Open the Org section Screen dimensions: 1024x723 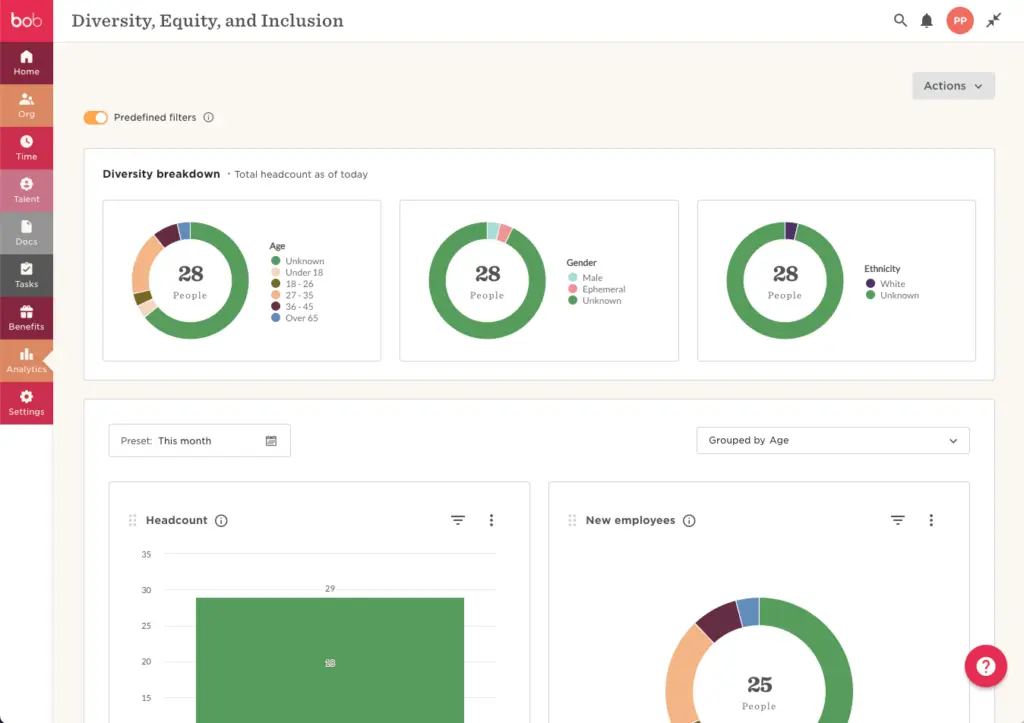click(26, 105)
